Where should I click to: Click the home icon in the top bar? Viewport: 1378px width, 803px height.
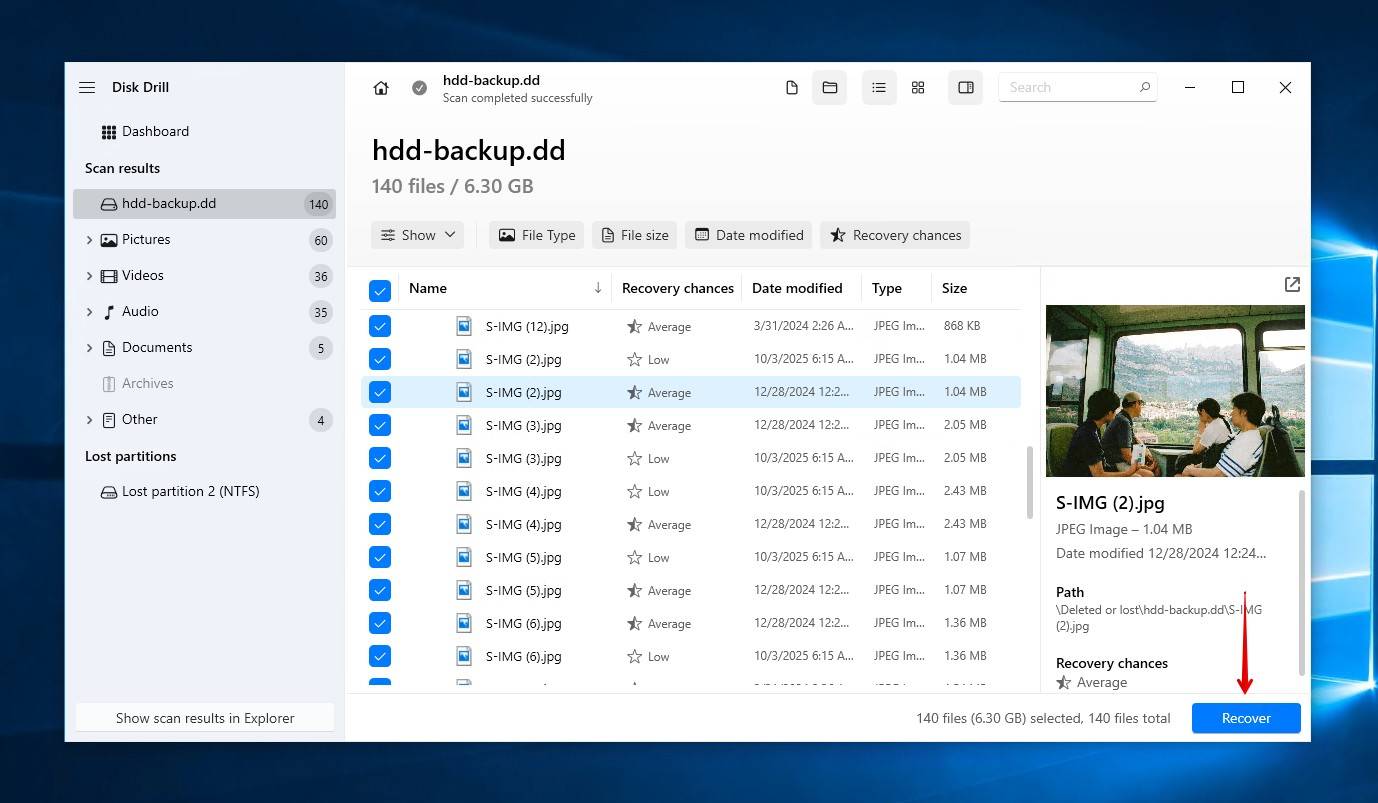pyautogui.click(x=380, y=87)
